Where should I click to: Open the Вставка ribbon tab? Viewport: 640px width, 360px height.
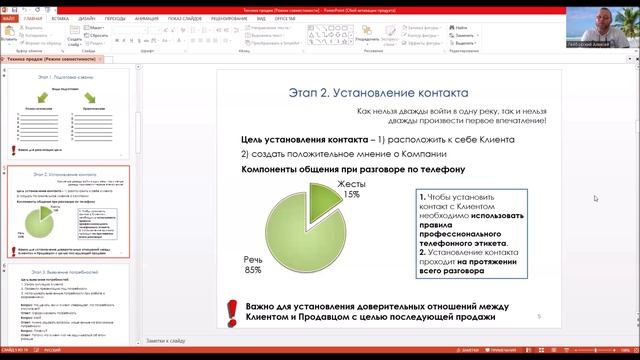tap(60, 18)
